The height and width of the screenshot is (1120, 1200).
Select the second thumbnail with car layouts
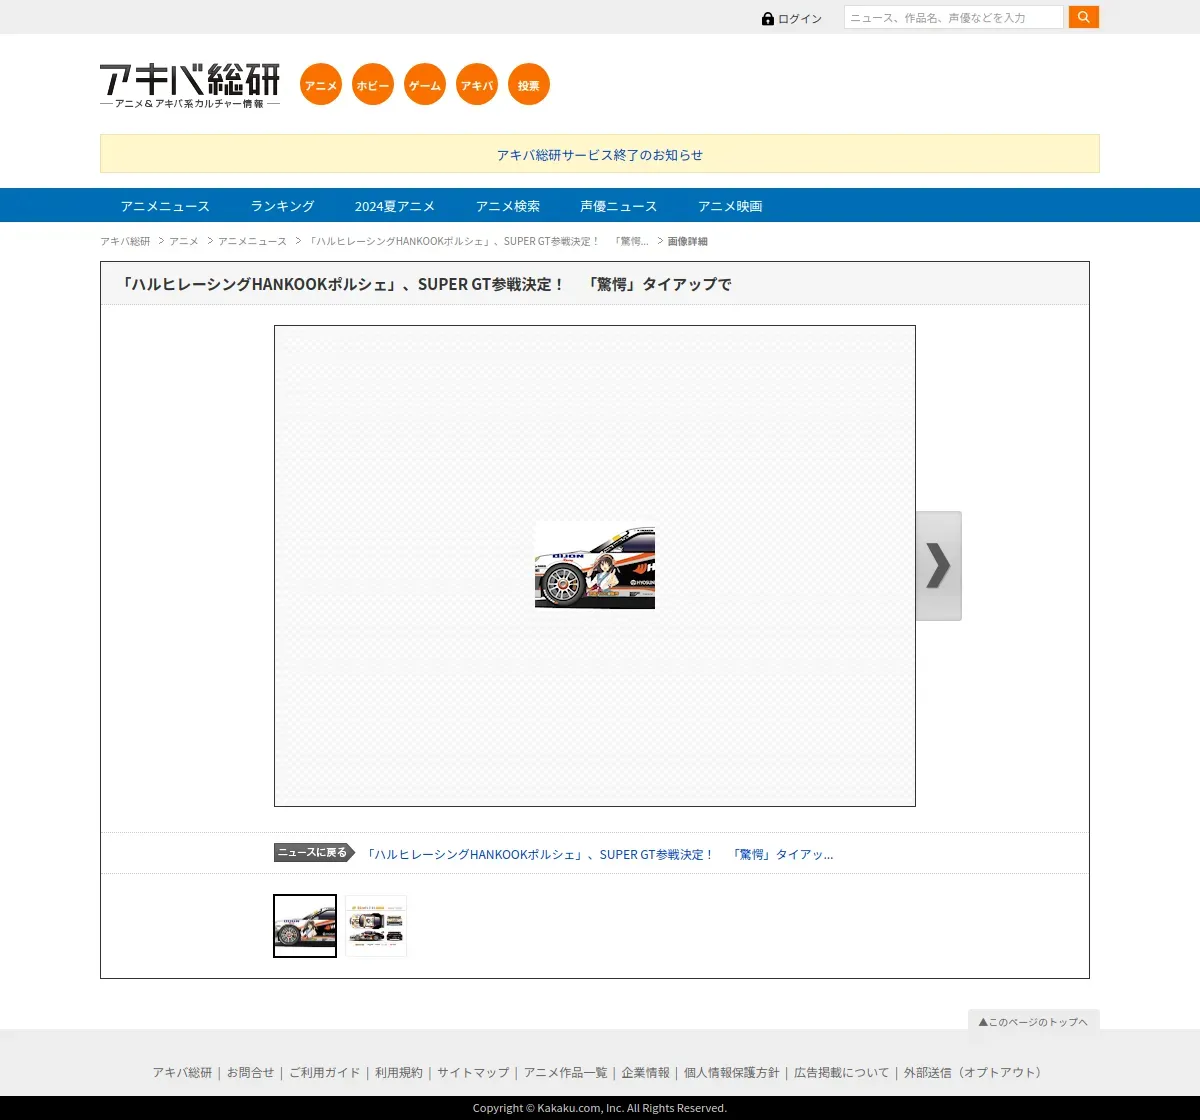(x=376, y=926)
